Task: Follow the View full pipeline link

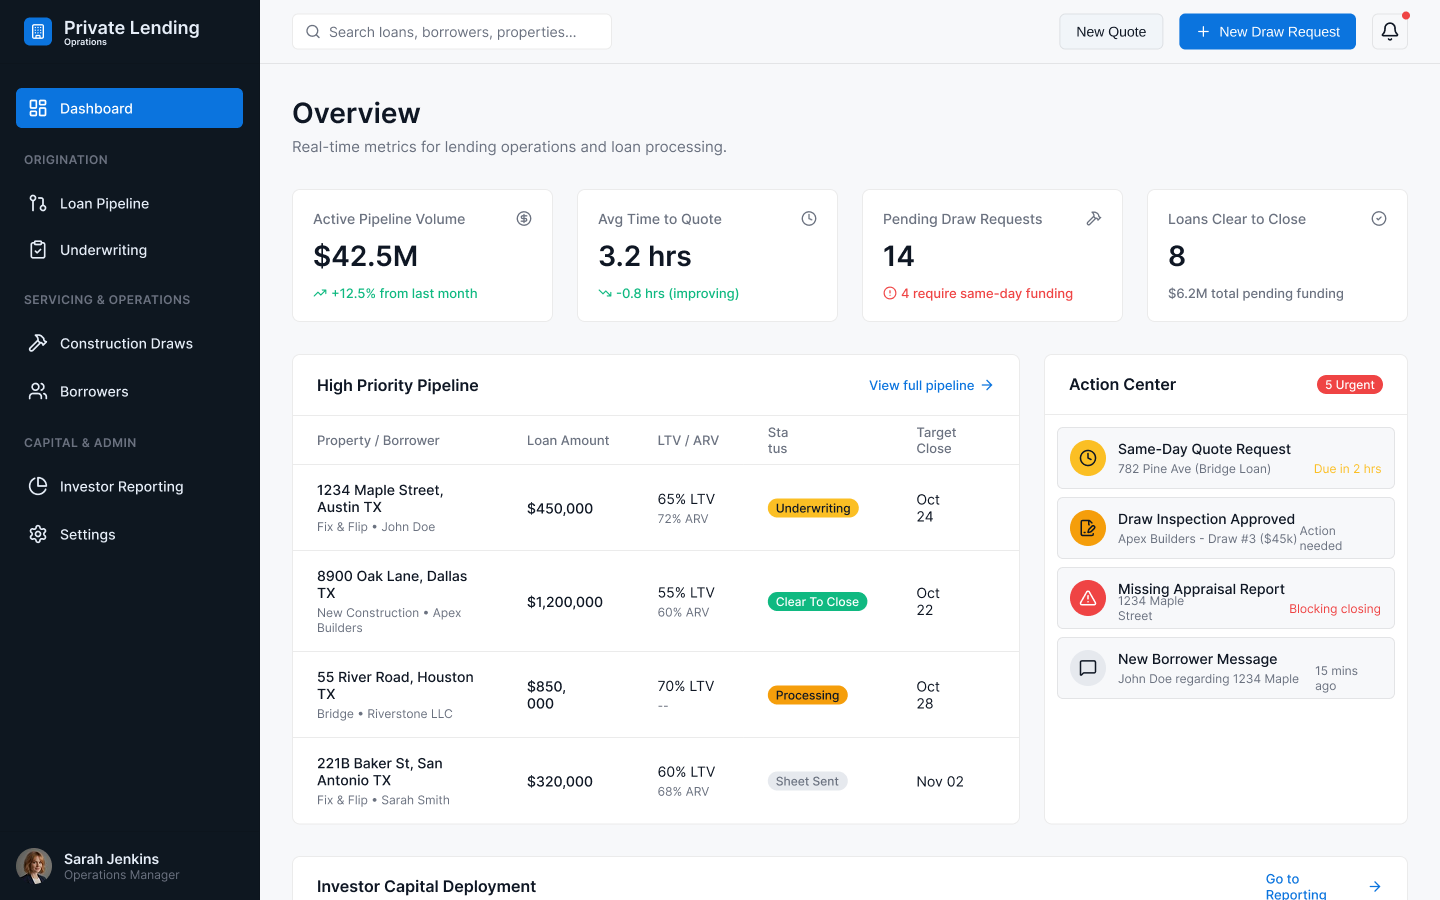Action: click(930, 385)
